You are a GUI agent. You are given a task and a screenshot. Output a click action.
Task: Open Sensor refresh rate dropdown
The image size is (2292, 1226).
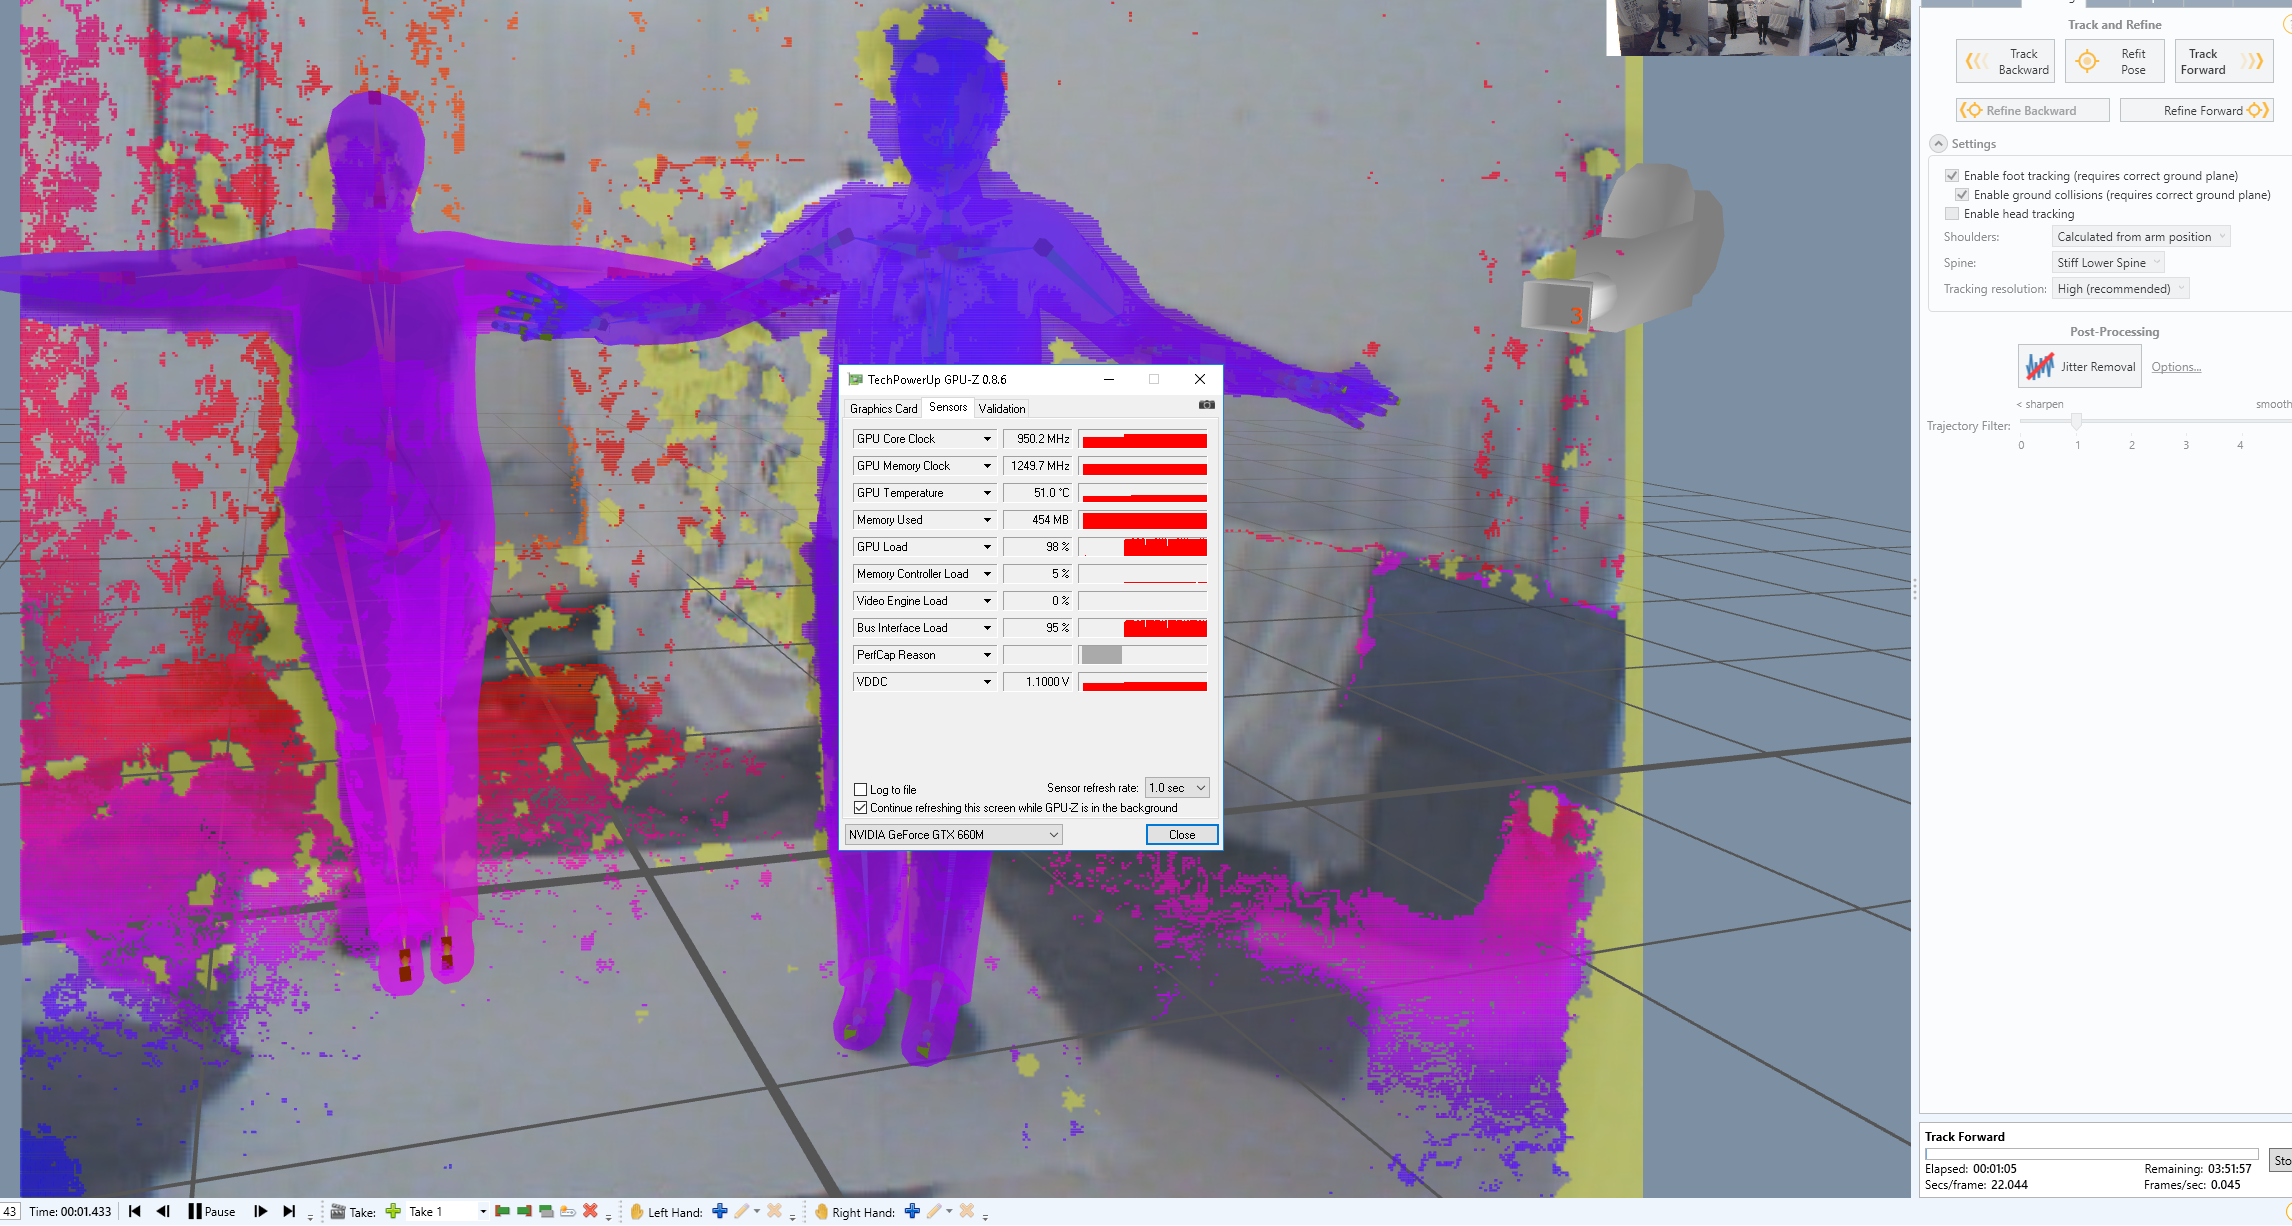tap(1177, 788)
